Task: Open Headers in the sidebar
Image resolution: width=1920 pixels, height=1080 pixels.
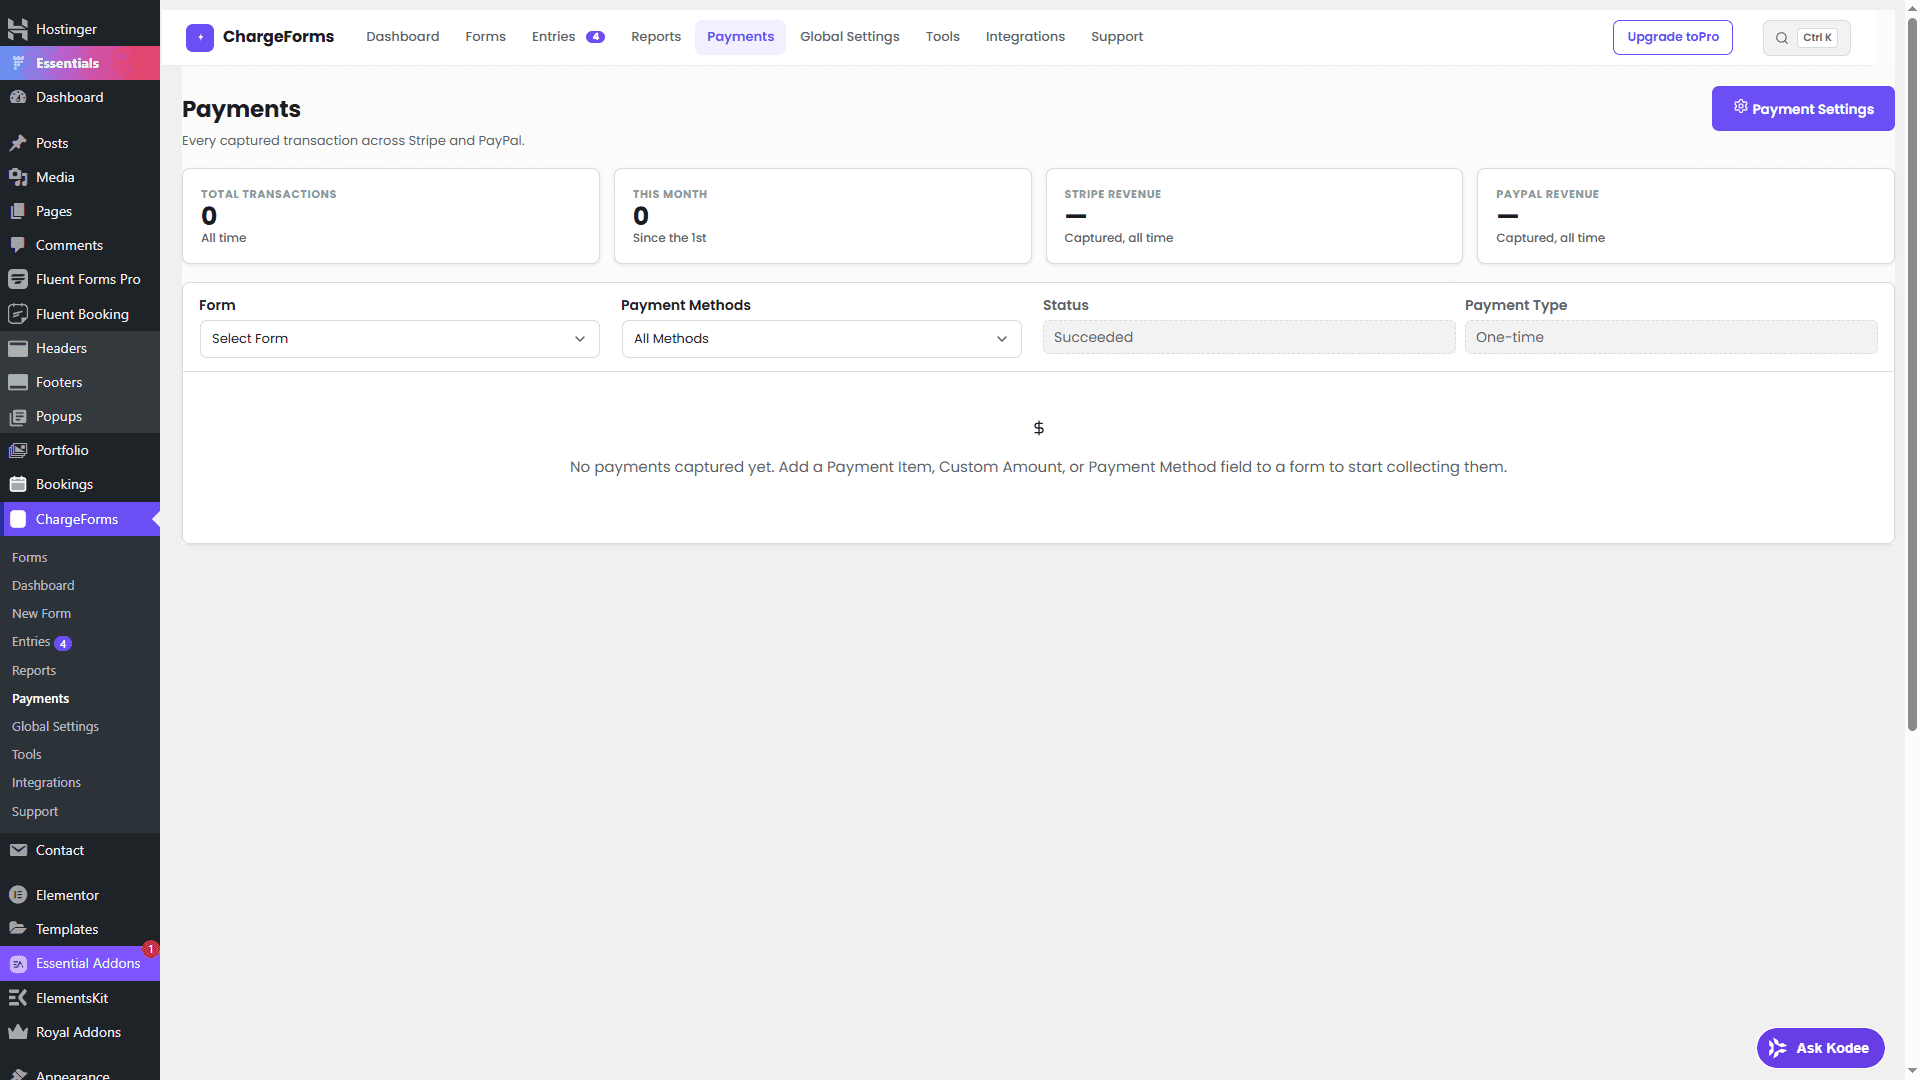Action: 80,348
